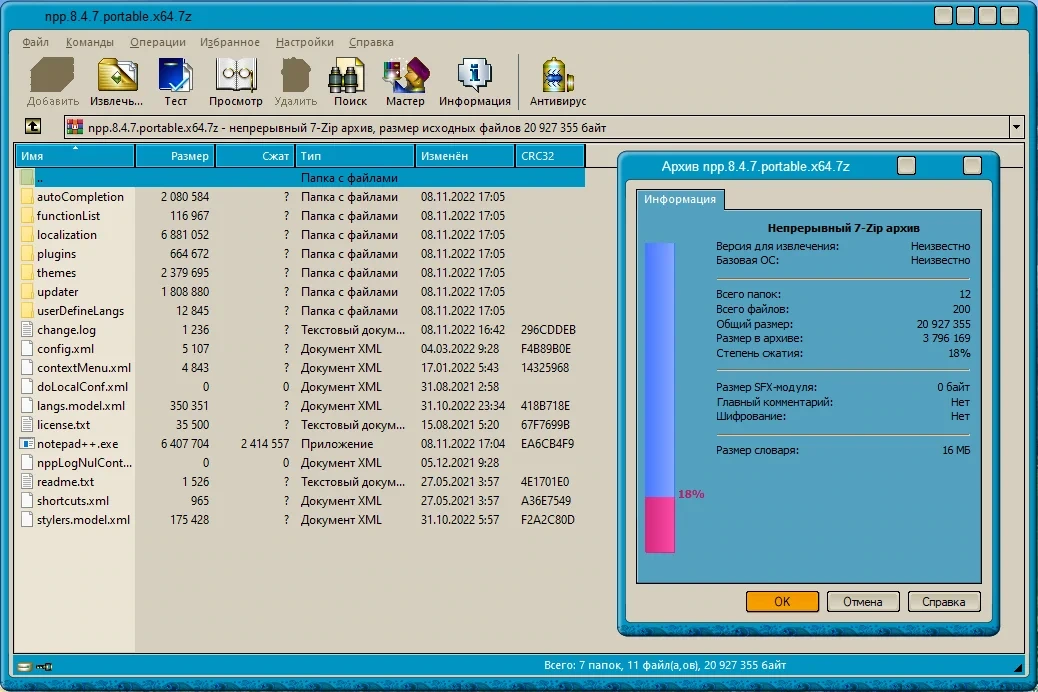Click CRC value EA6CB4F9
This screenshot has width=1038, height=692.
547,444
